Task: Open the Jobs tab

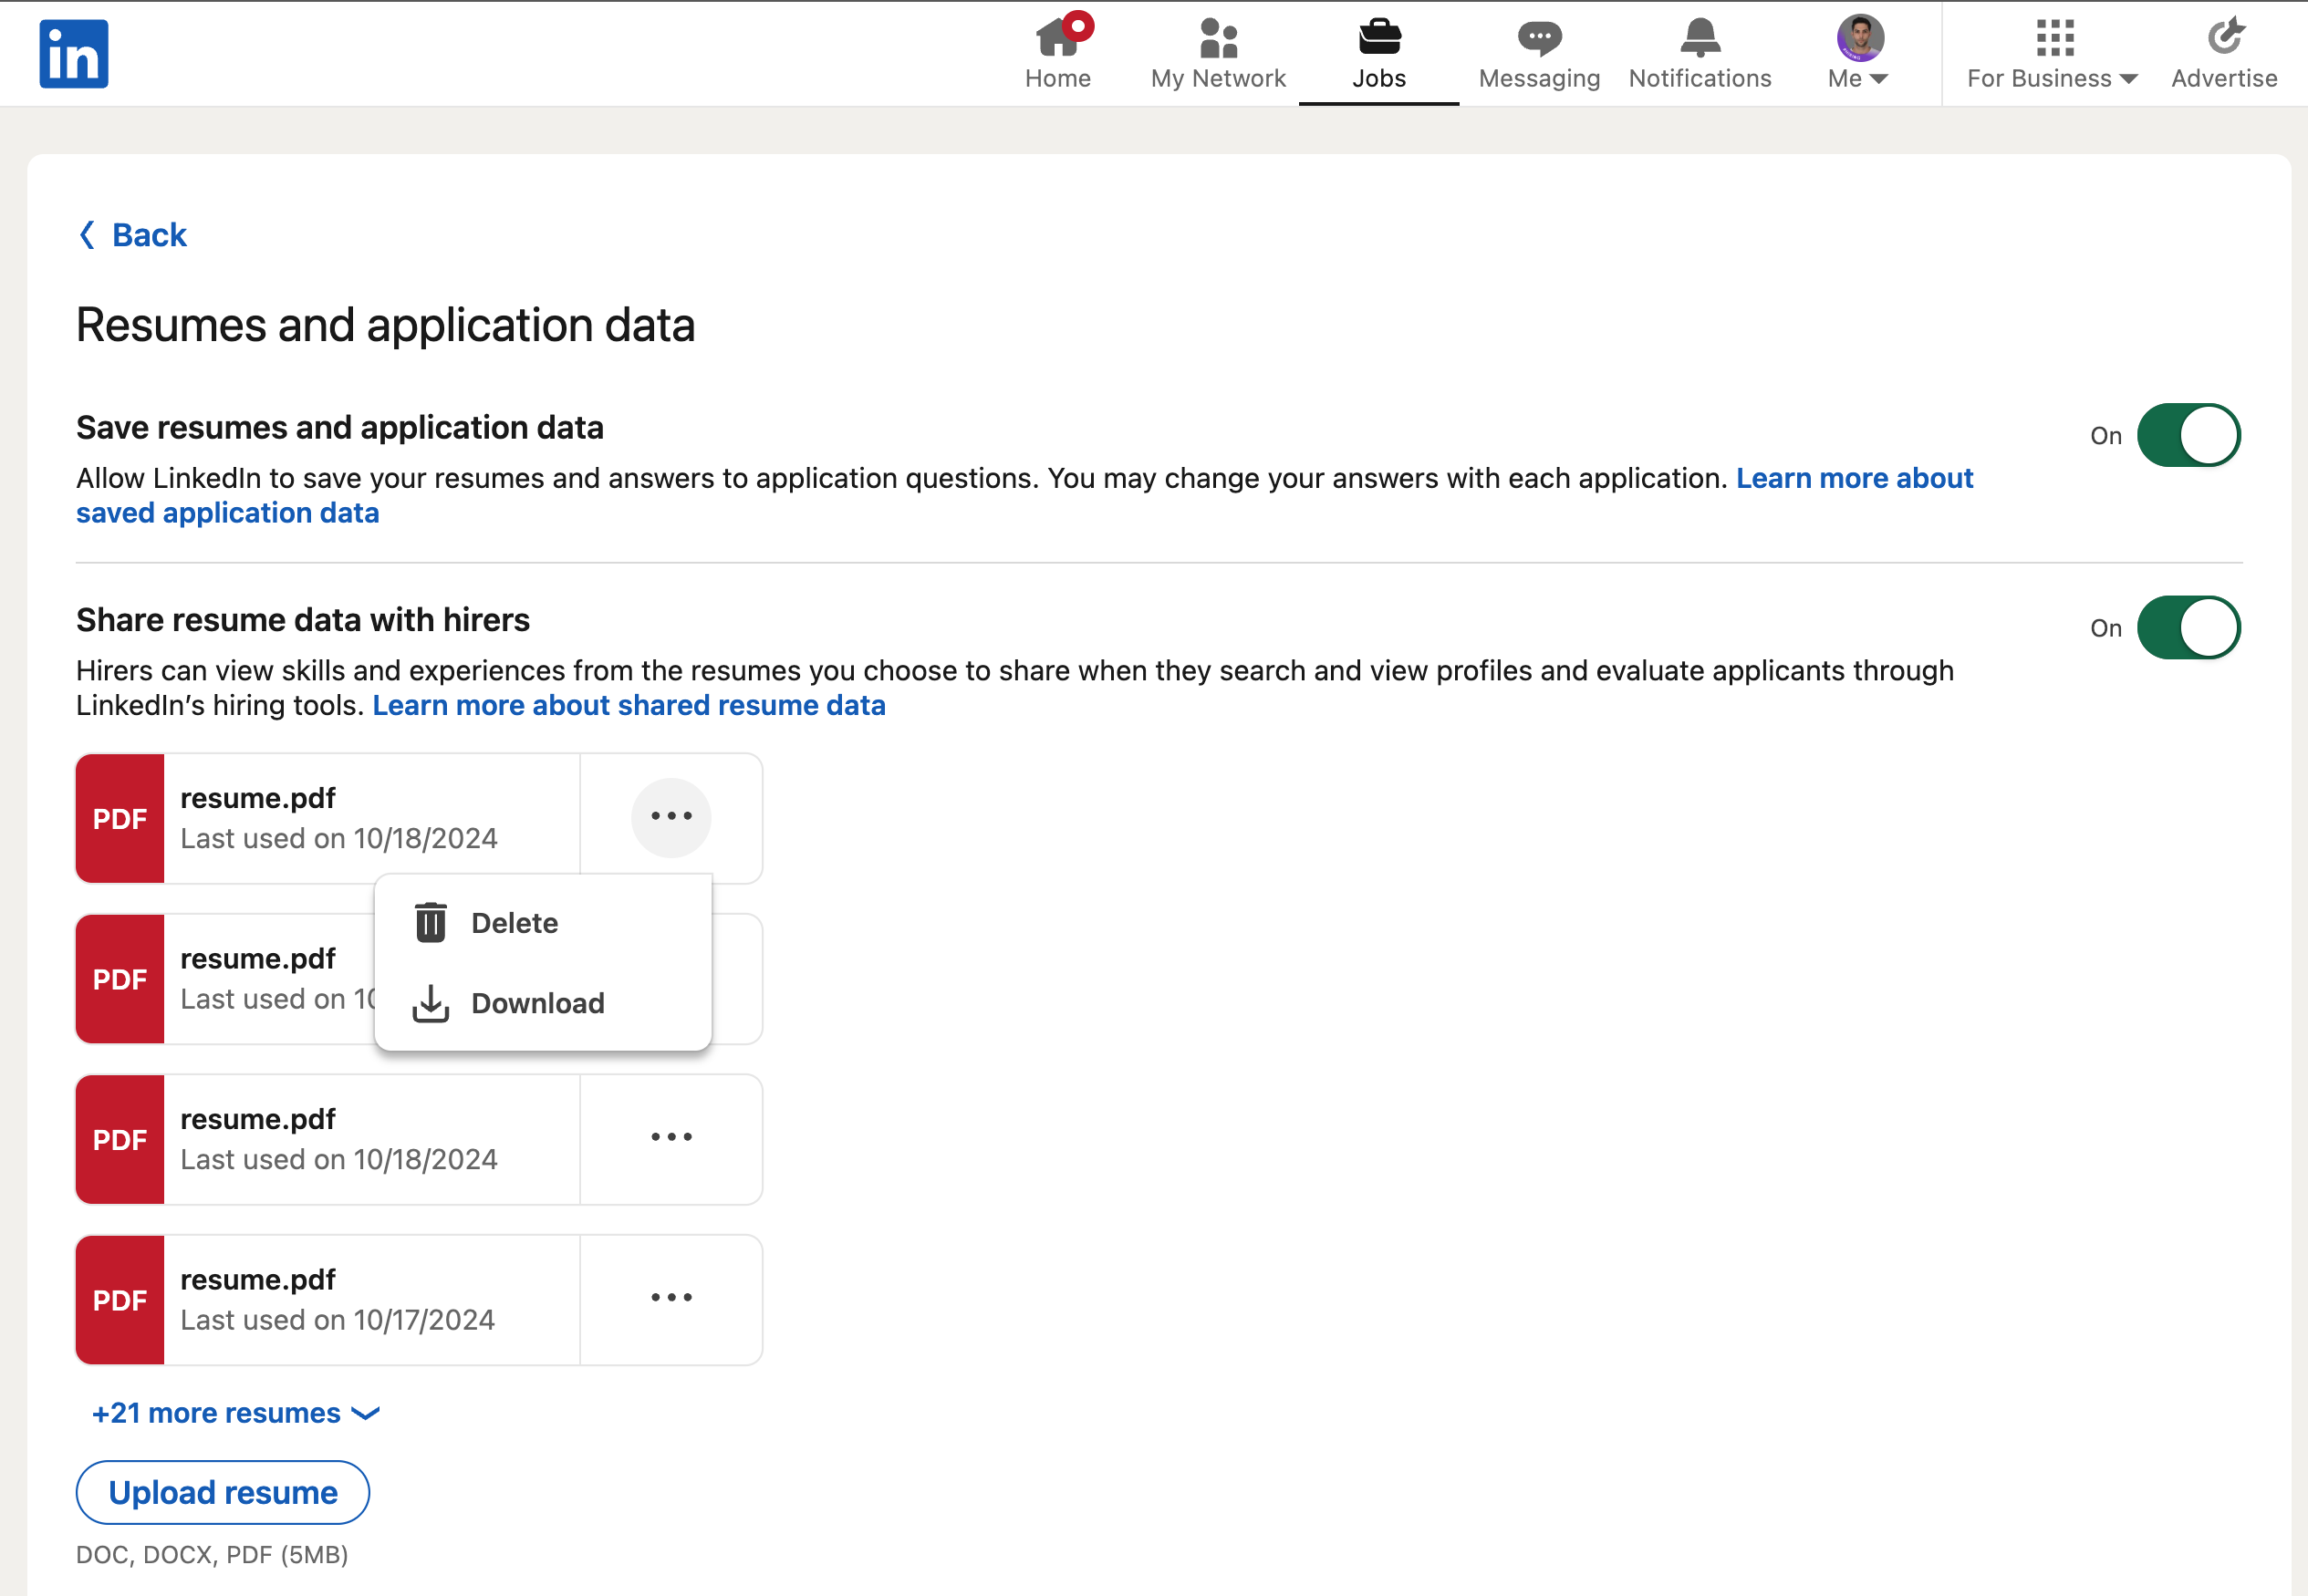Action: pos(1379,54)
